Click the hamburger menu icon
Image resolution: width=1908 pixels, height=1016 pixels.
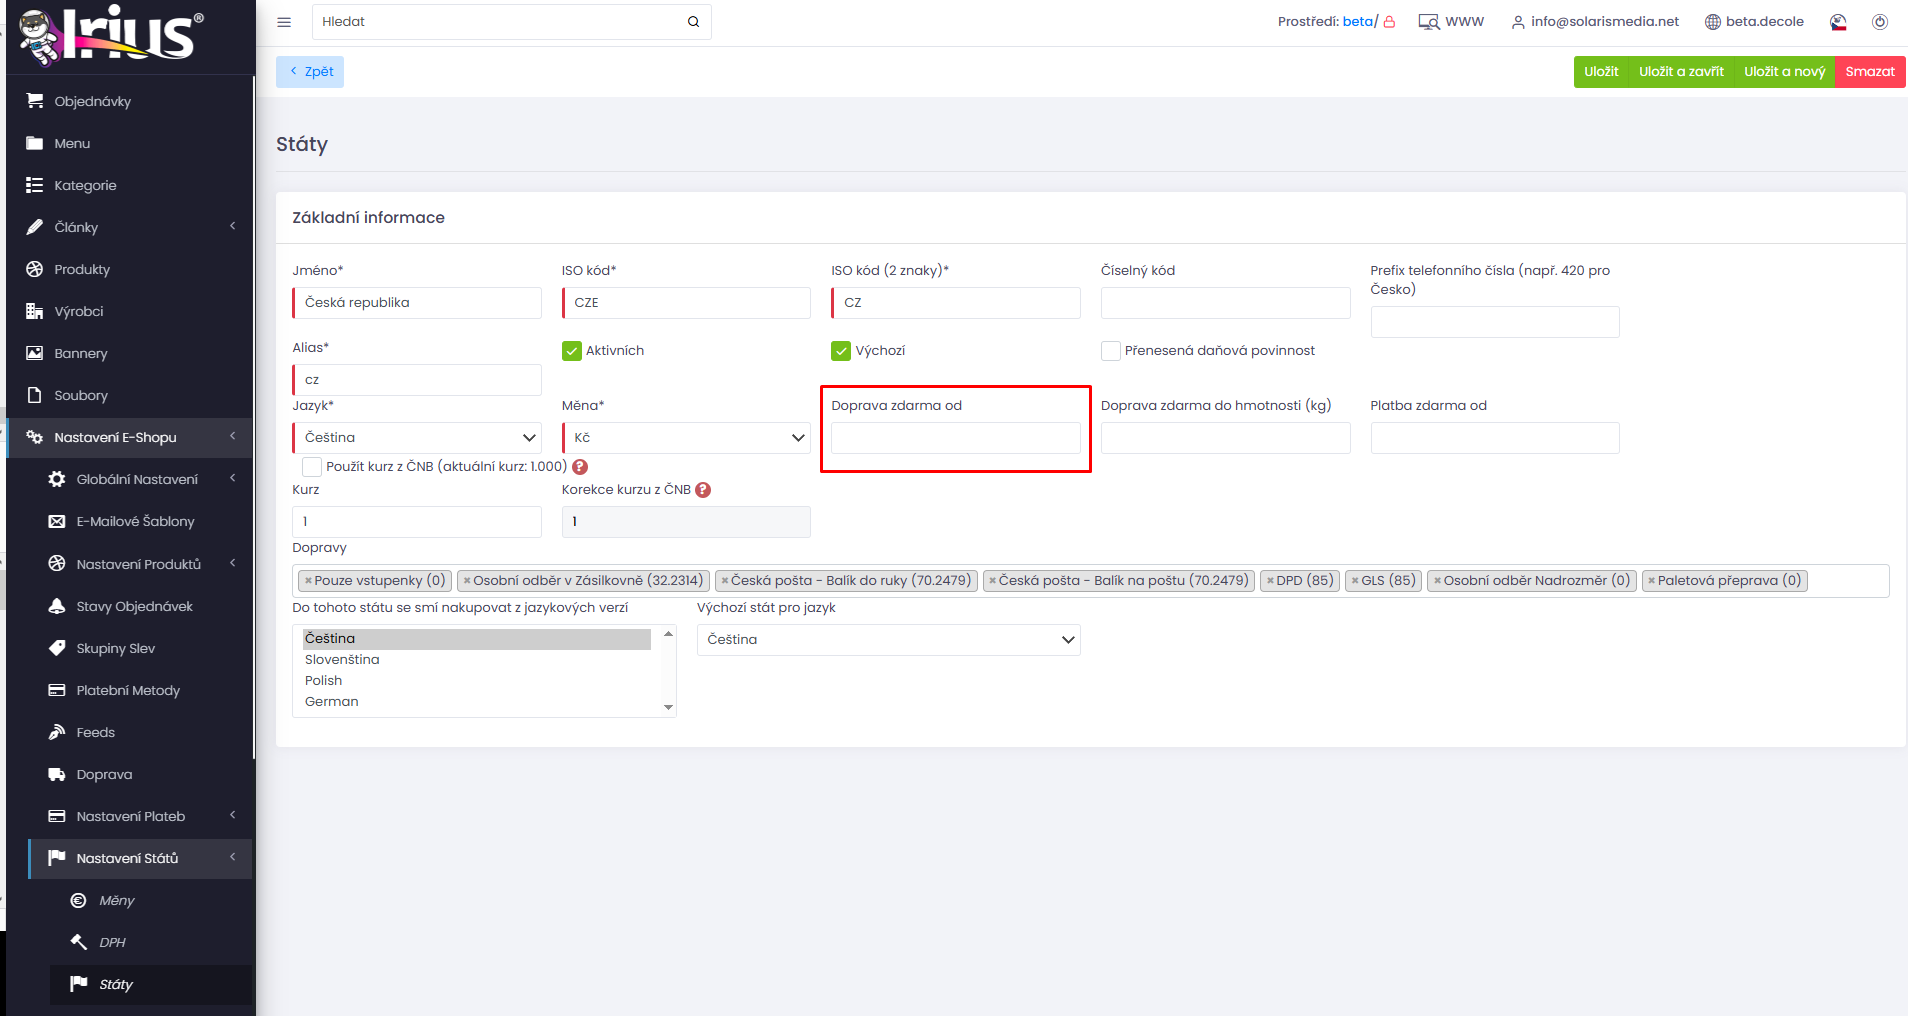click(284, 22)
